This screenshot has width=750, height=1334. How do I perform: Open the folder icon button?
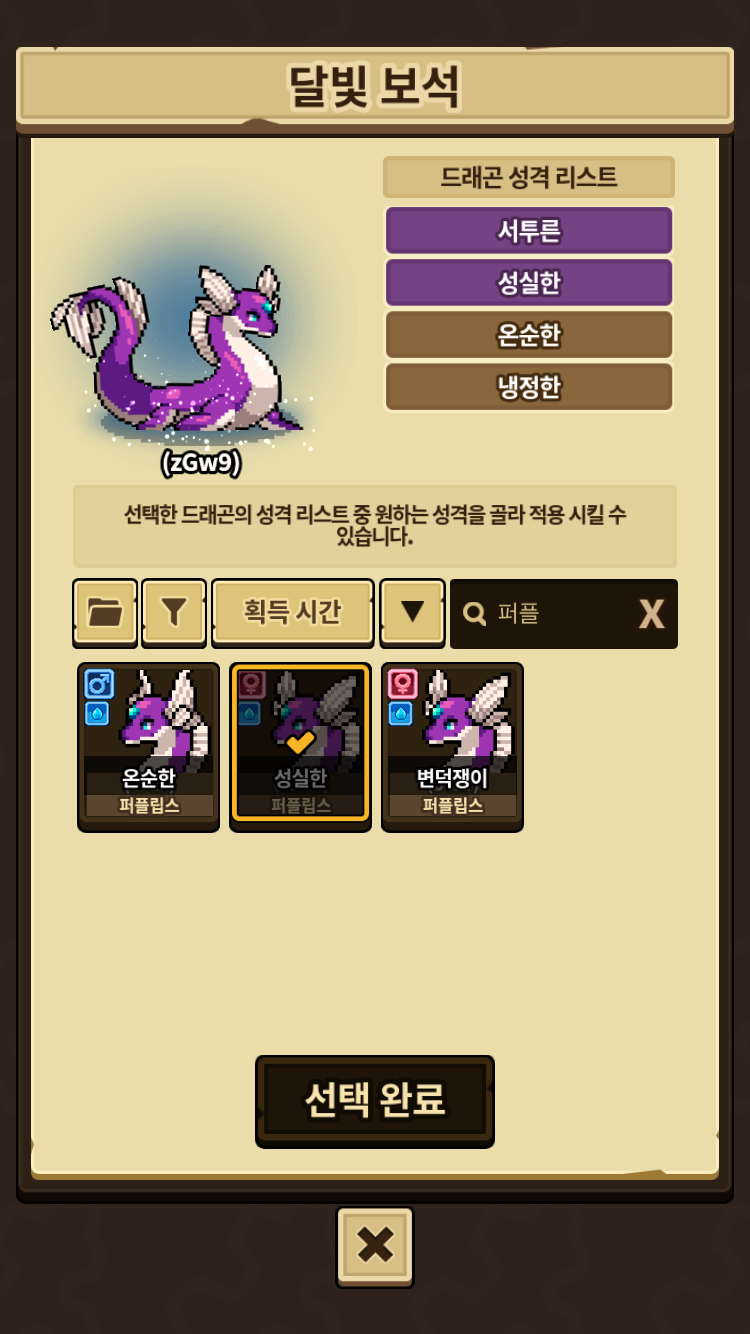pos(105,612)
